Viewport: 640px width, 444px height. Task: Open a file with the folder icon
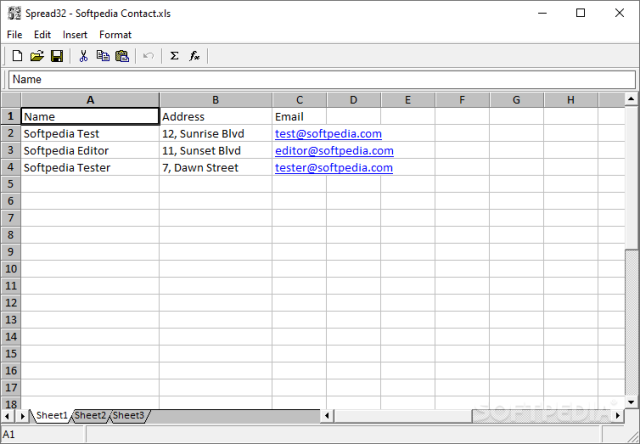click(x=37, y=56)
